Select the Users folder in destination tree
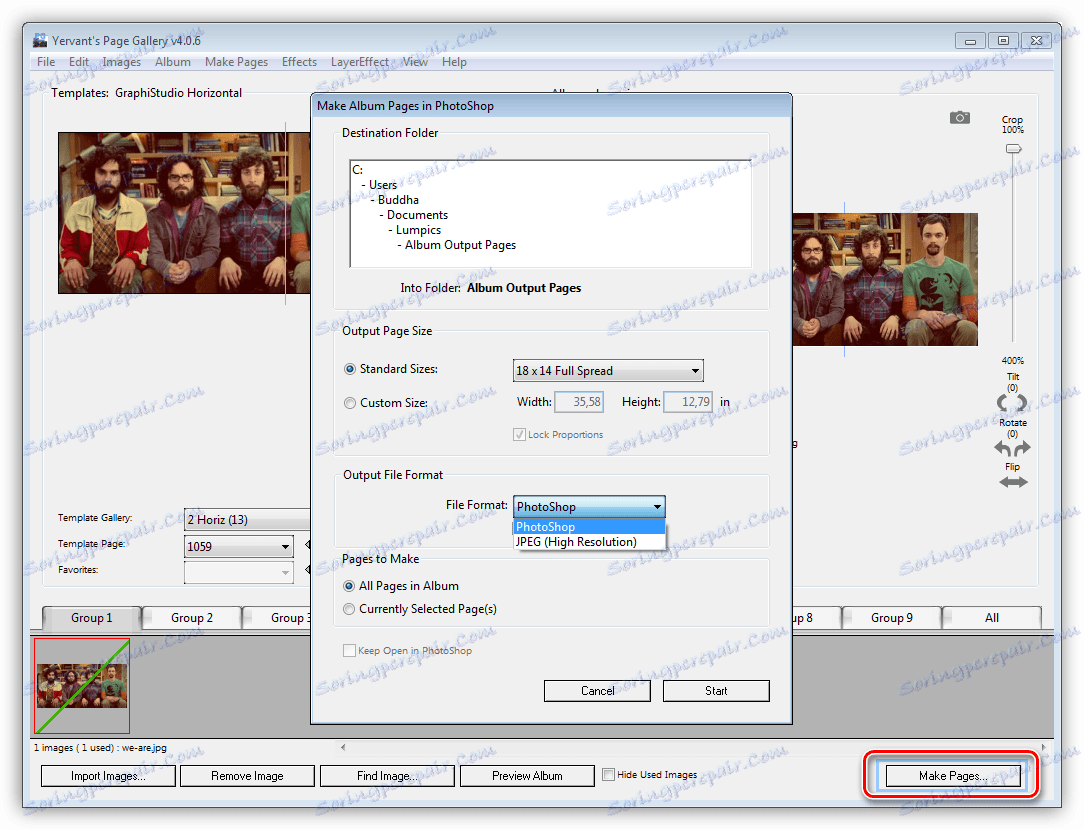 tap(383, 185)
